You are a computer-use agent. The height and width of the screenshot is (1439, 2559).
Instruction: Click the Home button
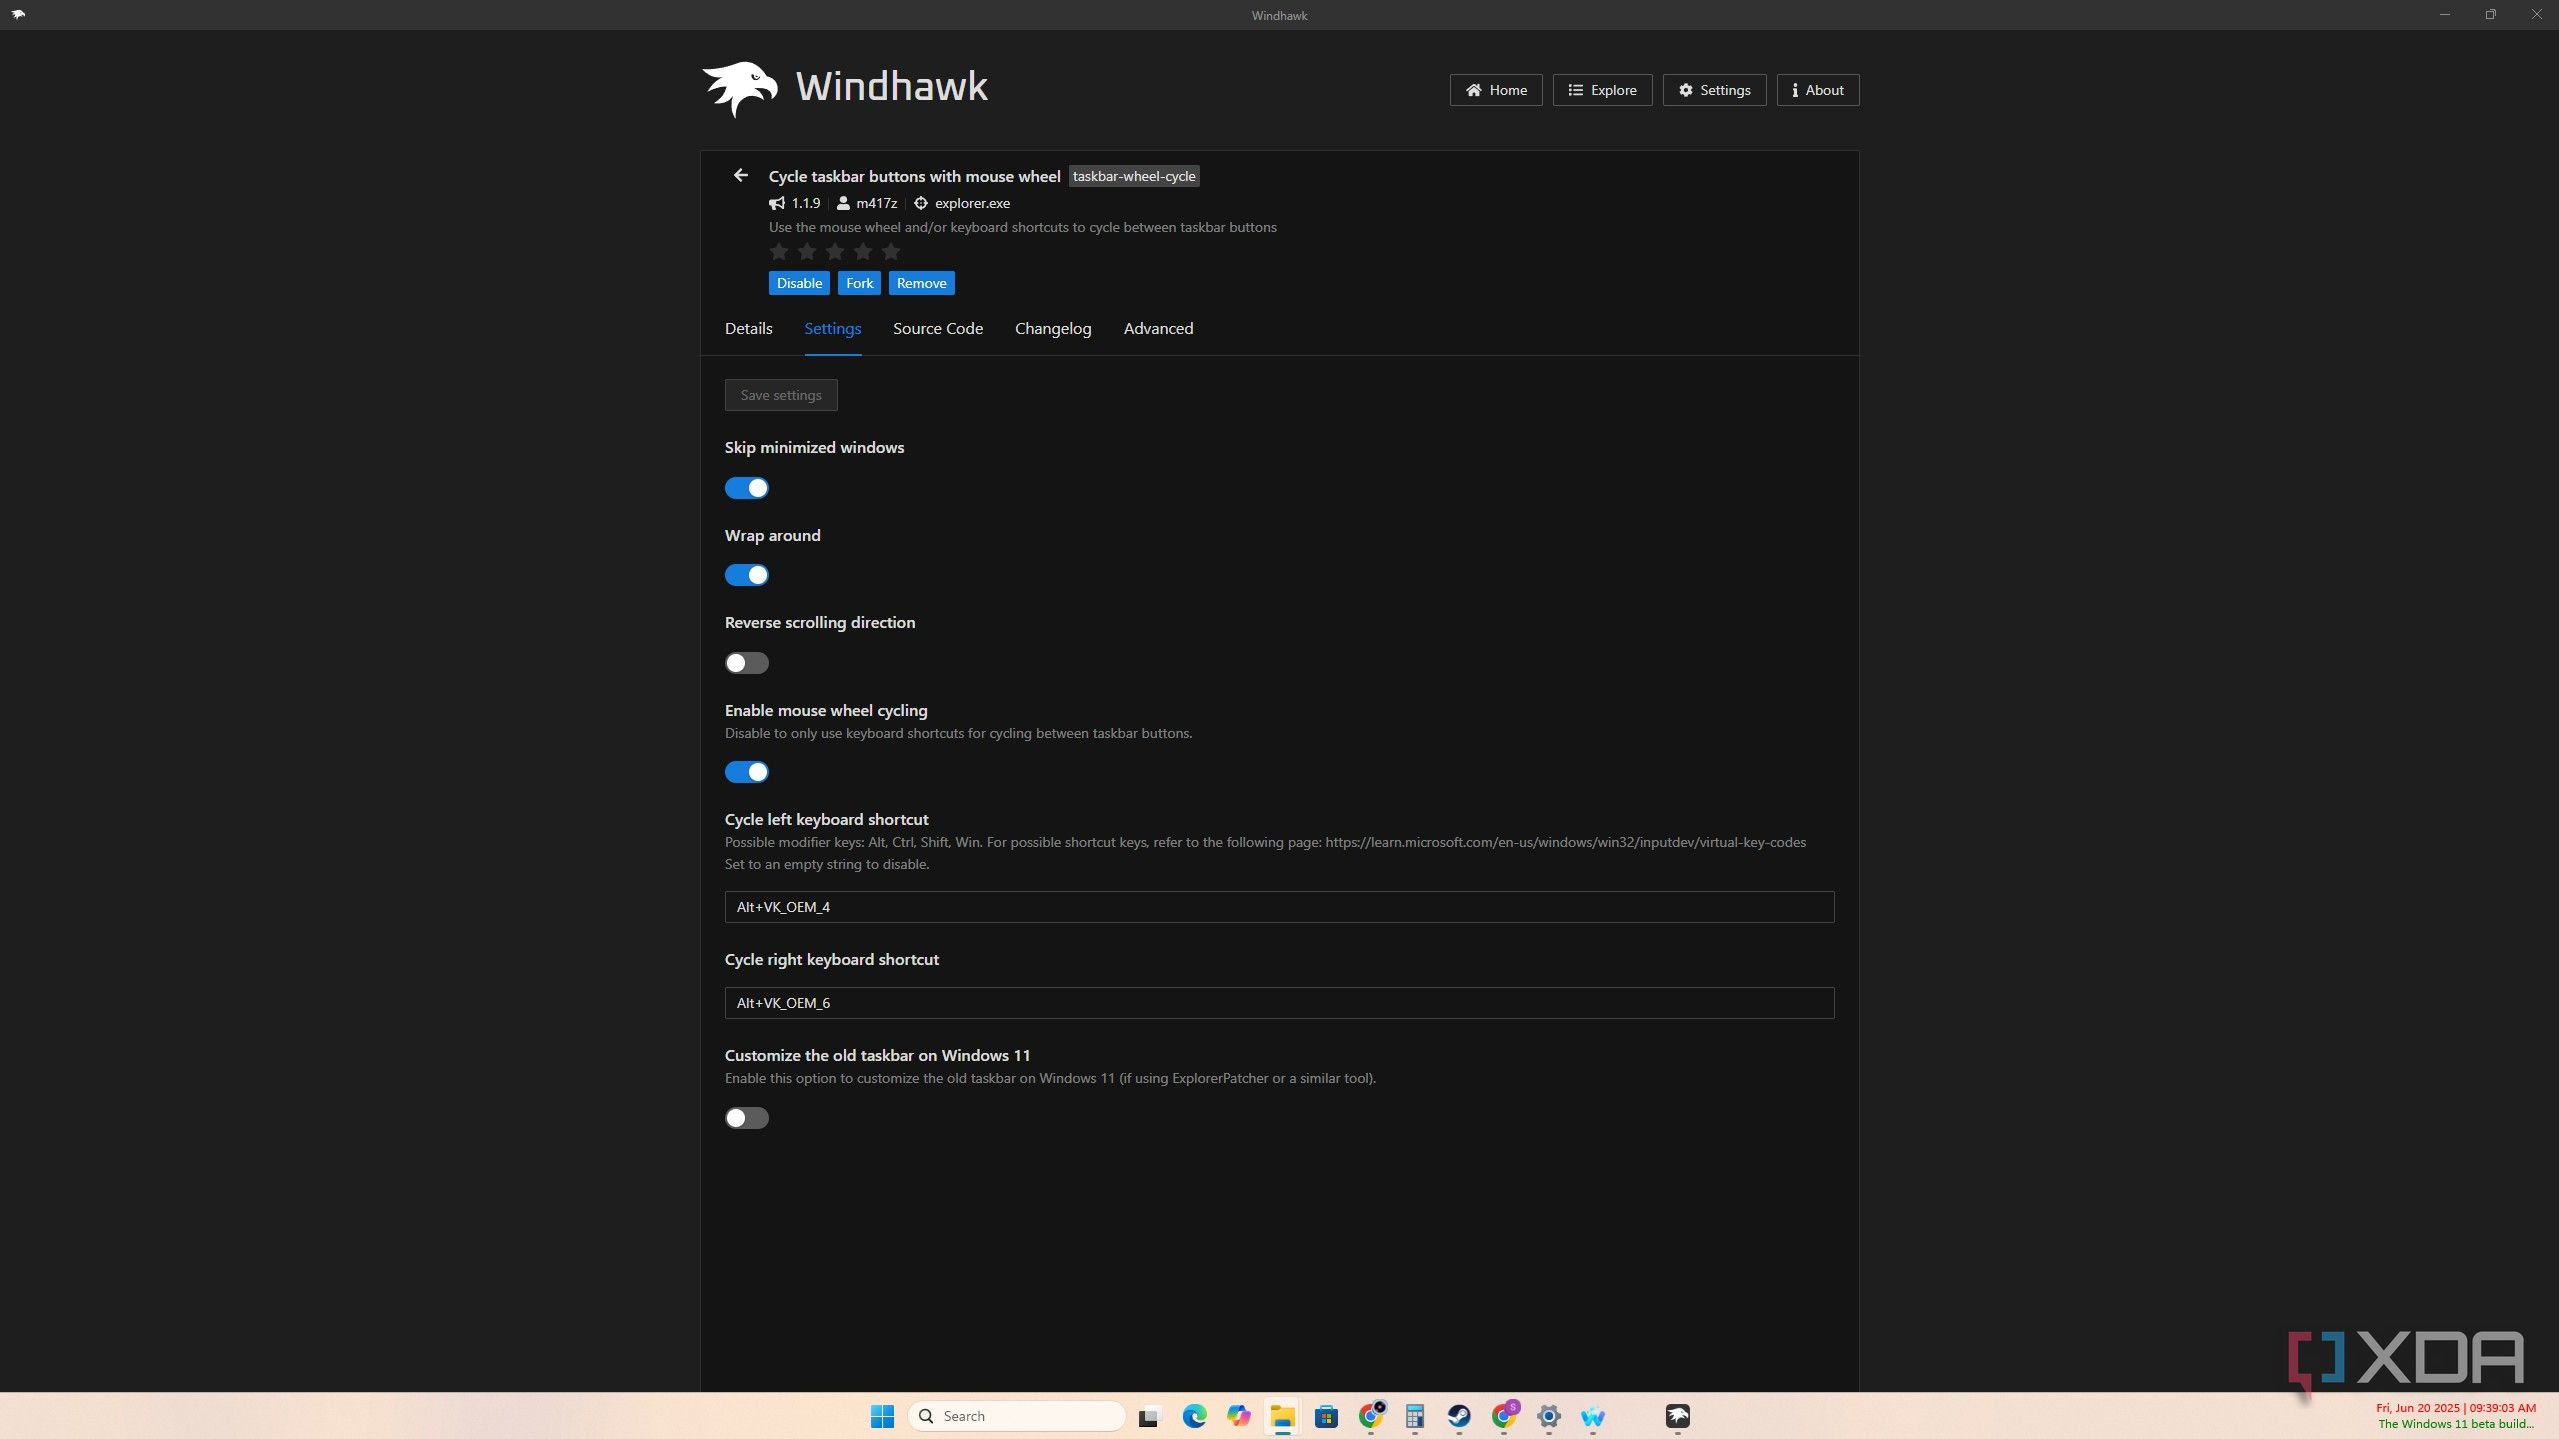(1495, 90)
